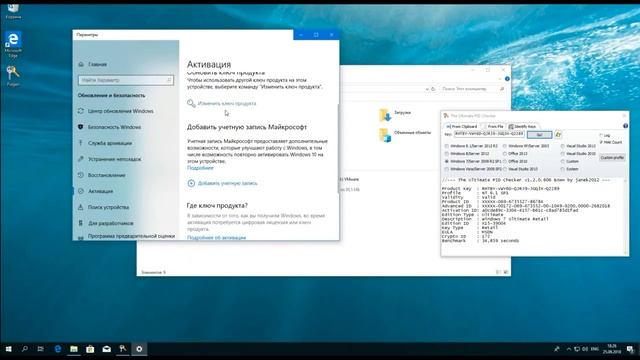Show hidden system tray icons
This screenshot has width=640, height=360.
pos(569,349)
